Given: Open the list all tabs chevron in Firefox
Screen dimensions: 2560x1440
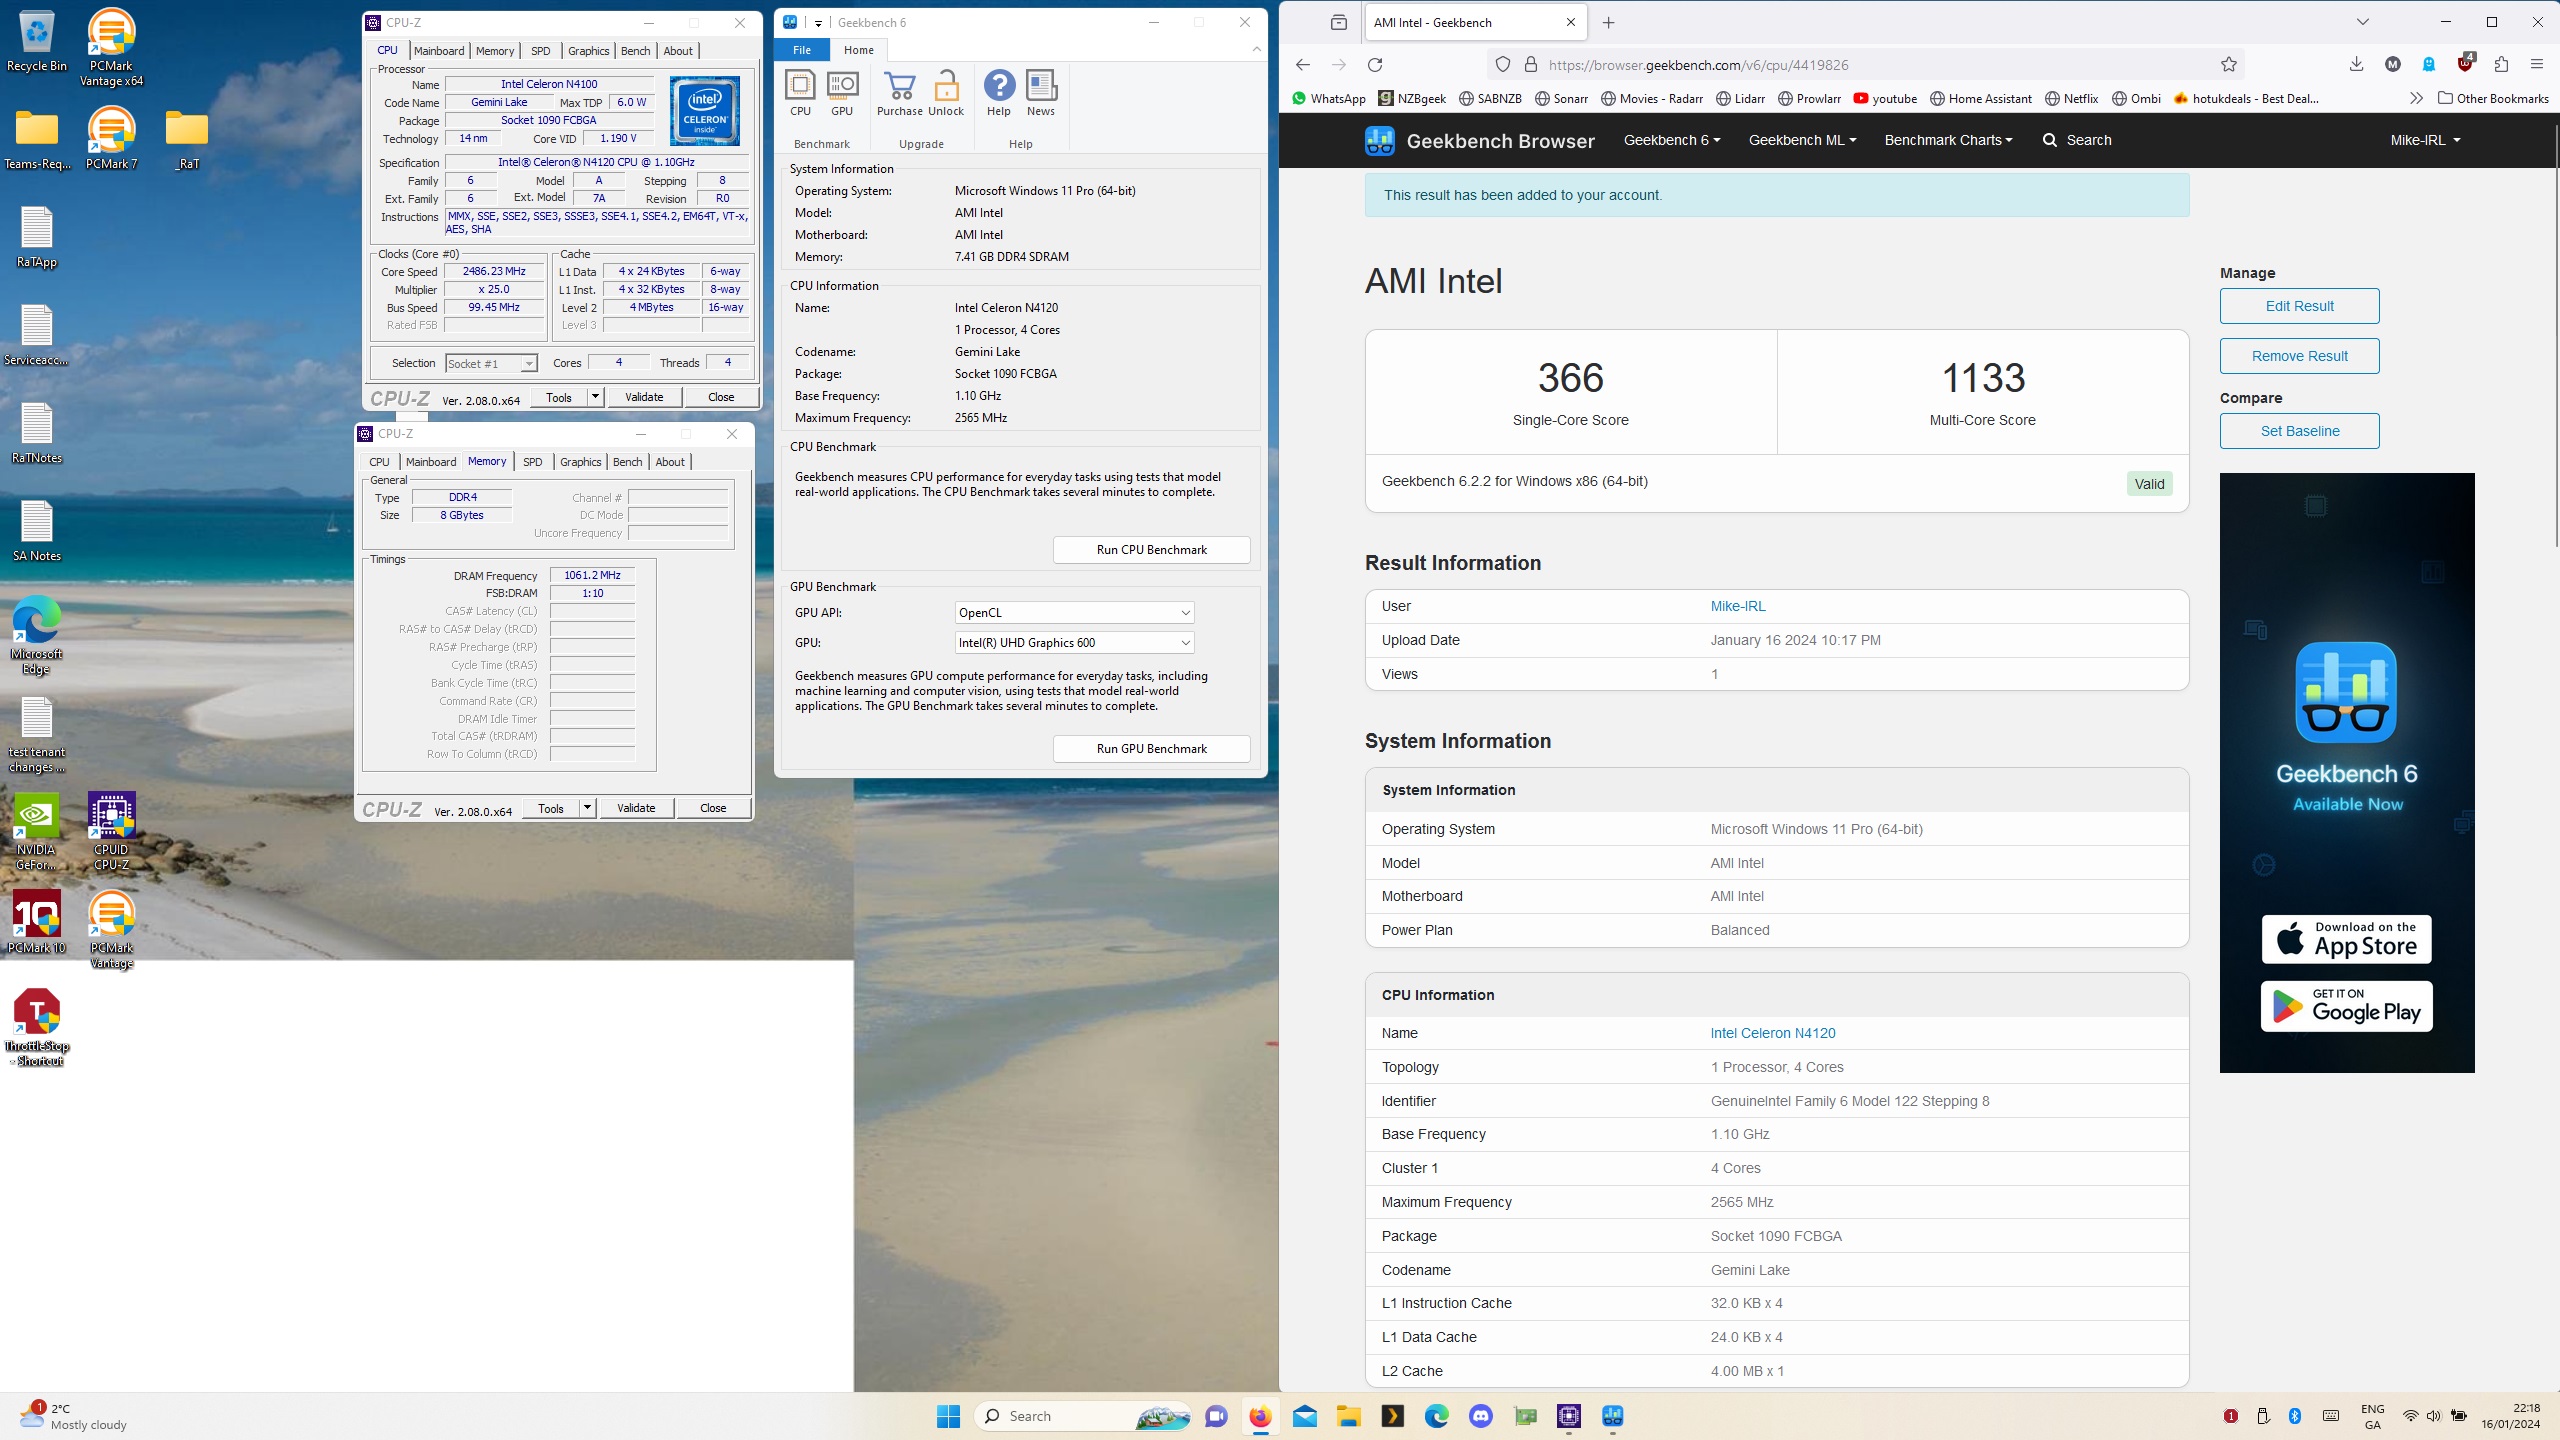Looking at the screenshot, I should pyautogui.click(x=2363, y=22).
